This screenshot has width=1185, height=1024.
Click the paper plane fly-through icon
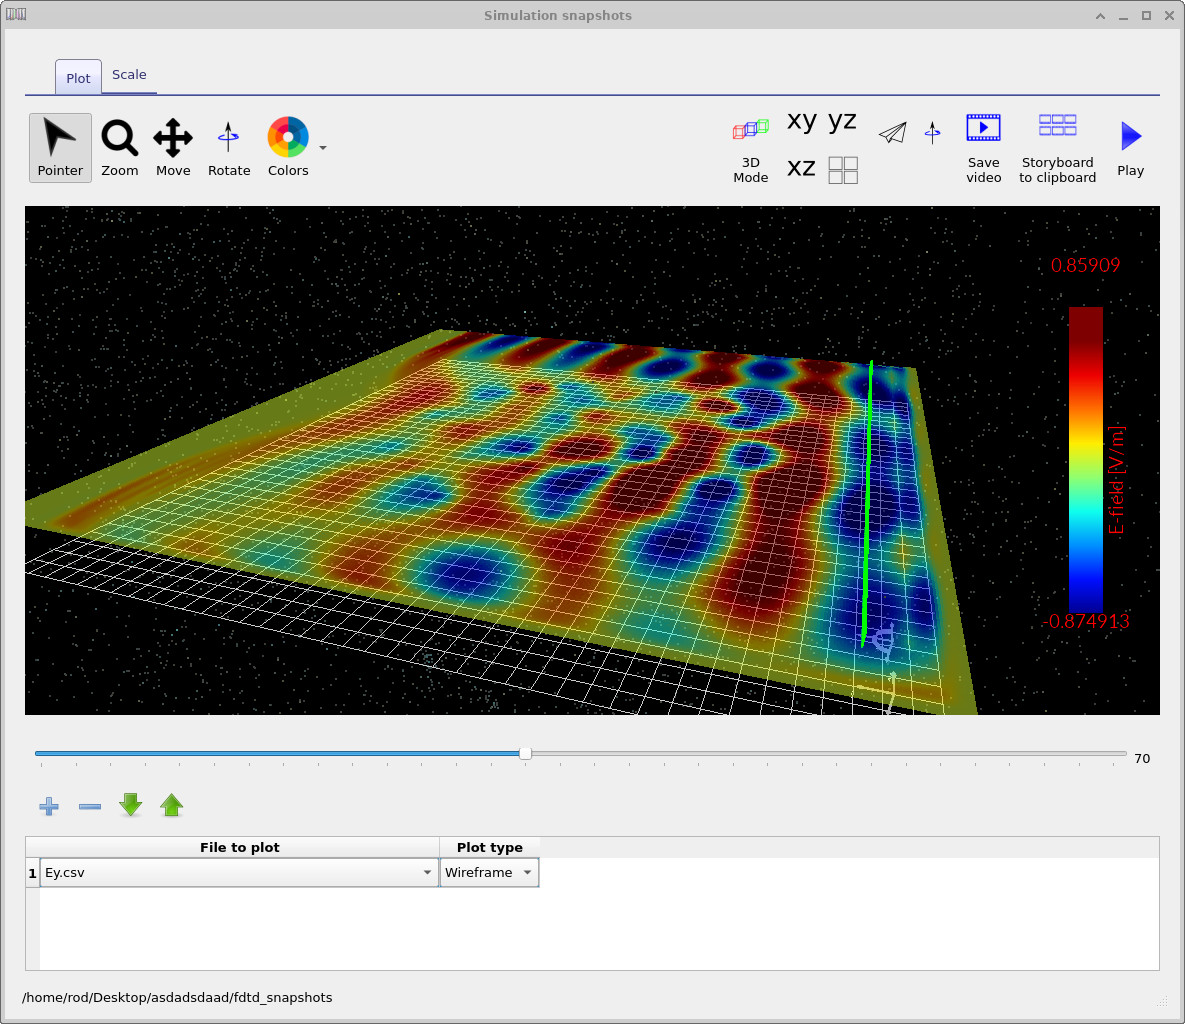point(893,133)
